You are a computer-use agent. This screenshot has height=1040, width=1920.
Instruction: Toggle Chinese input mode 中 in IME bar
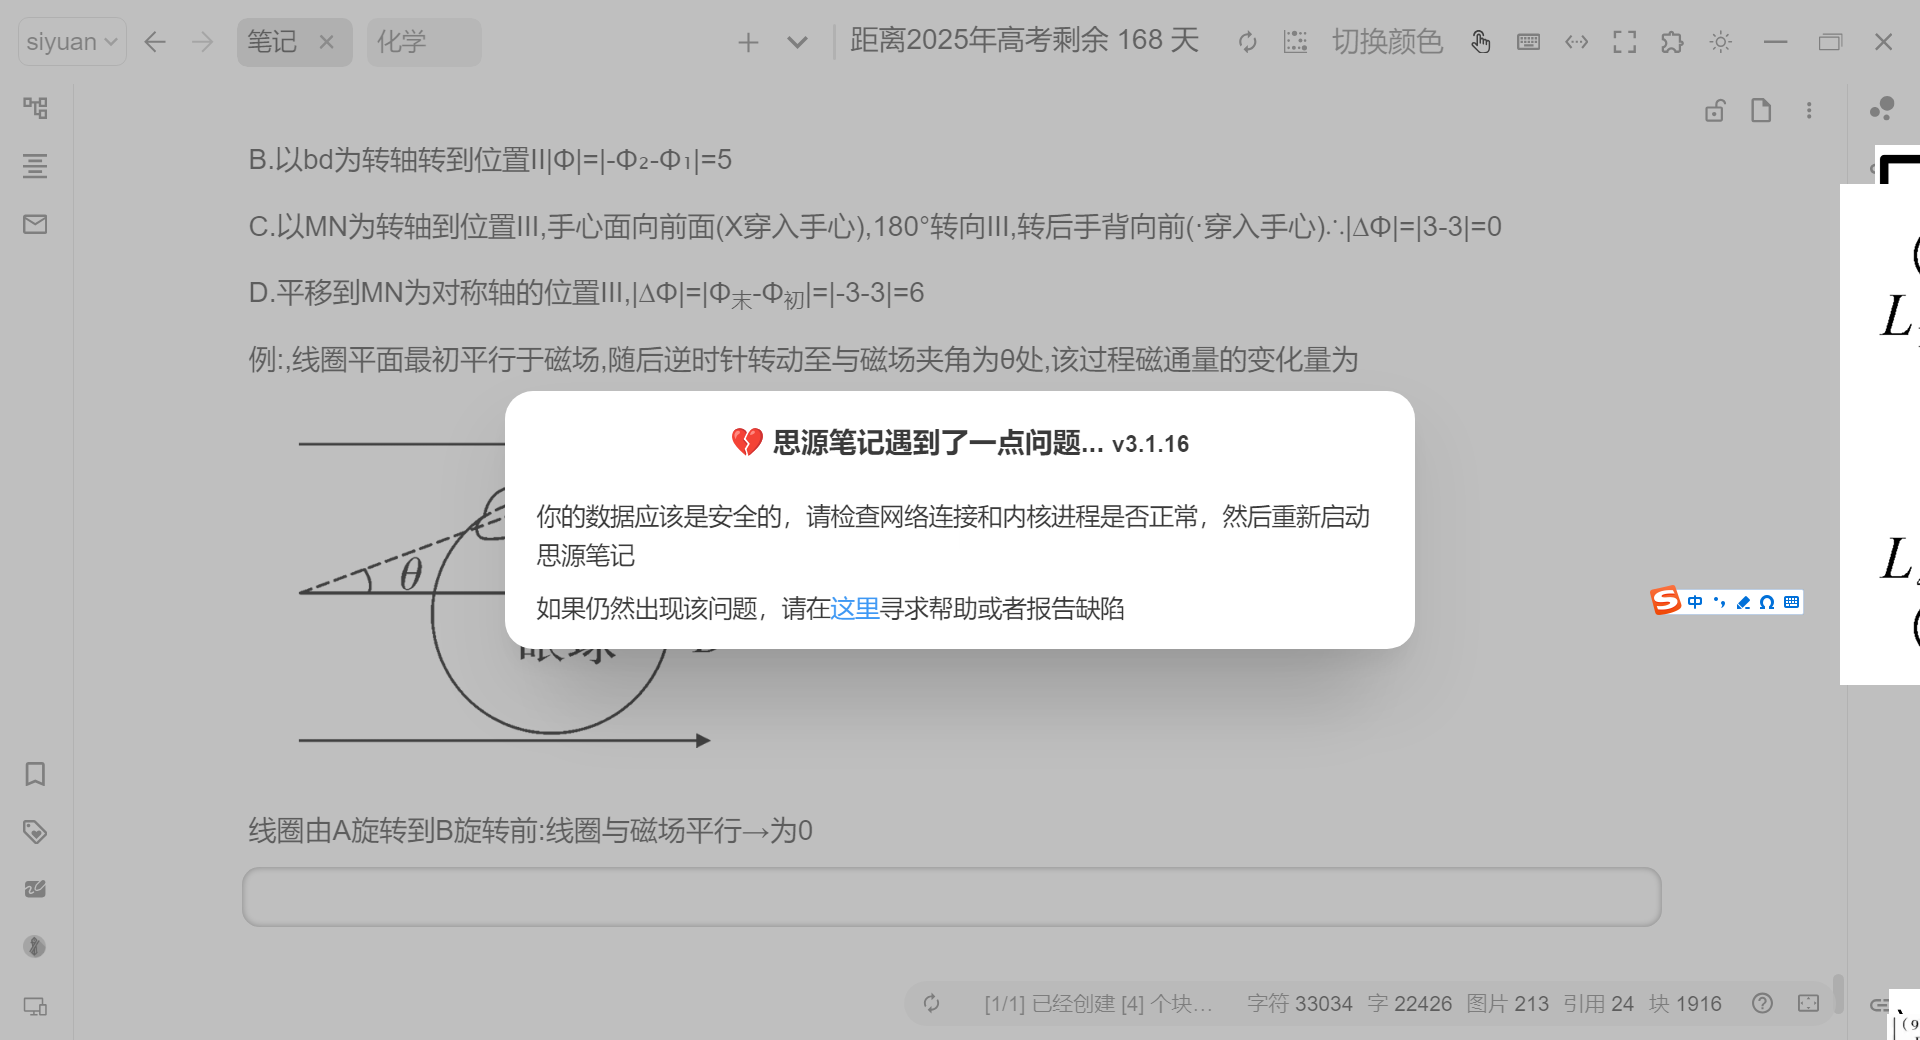click(x=1695, y=602)
